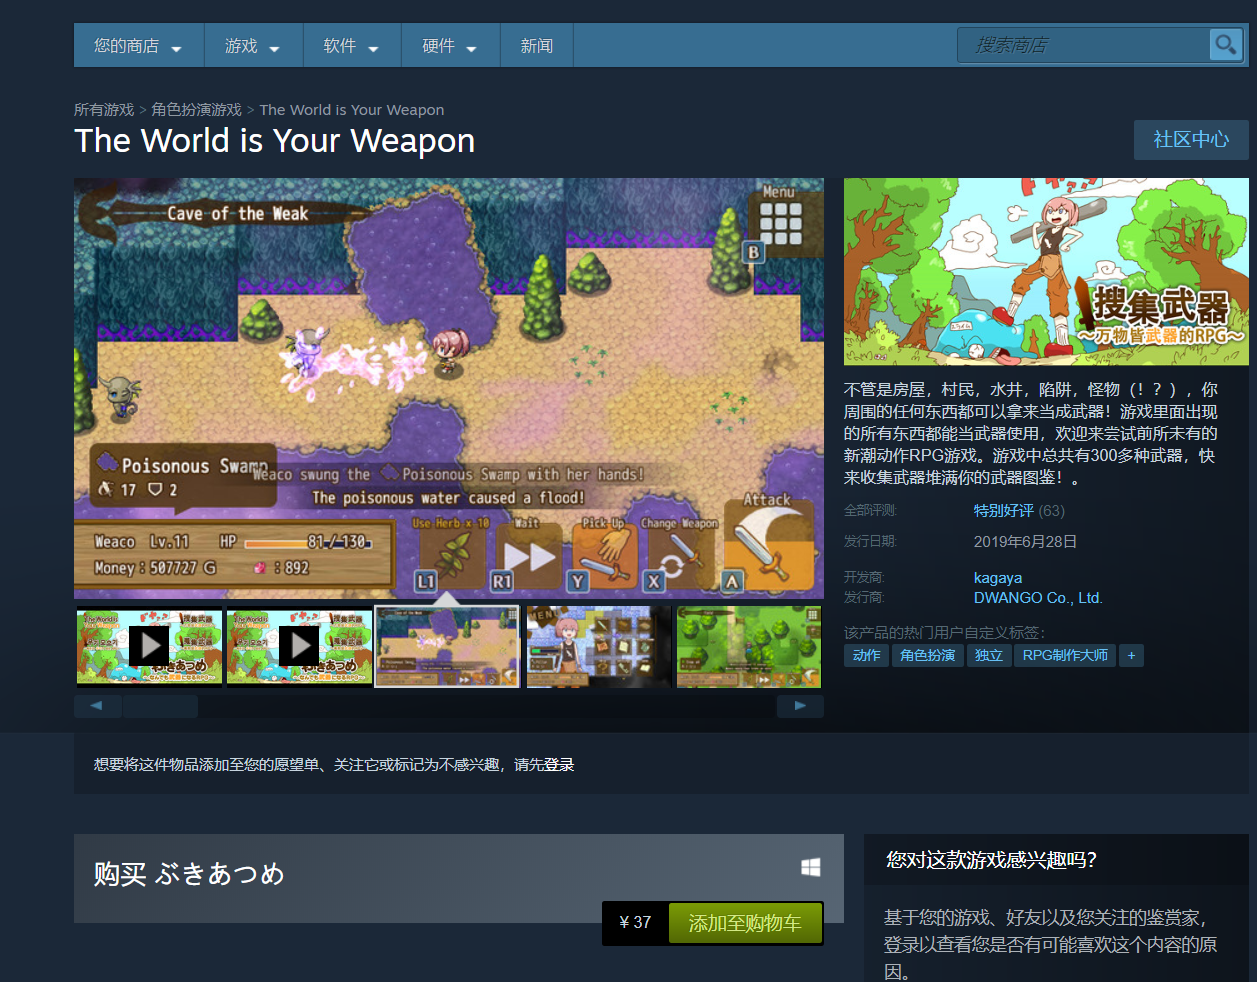Open developer kagaya link

[x=998, y=577]
